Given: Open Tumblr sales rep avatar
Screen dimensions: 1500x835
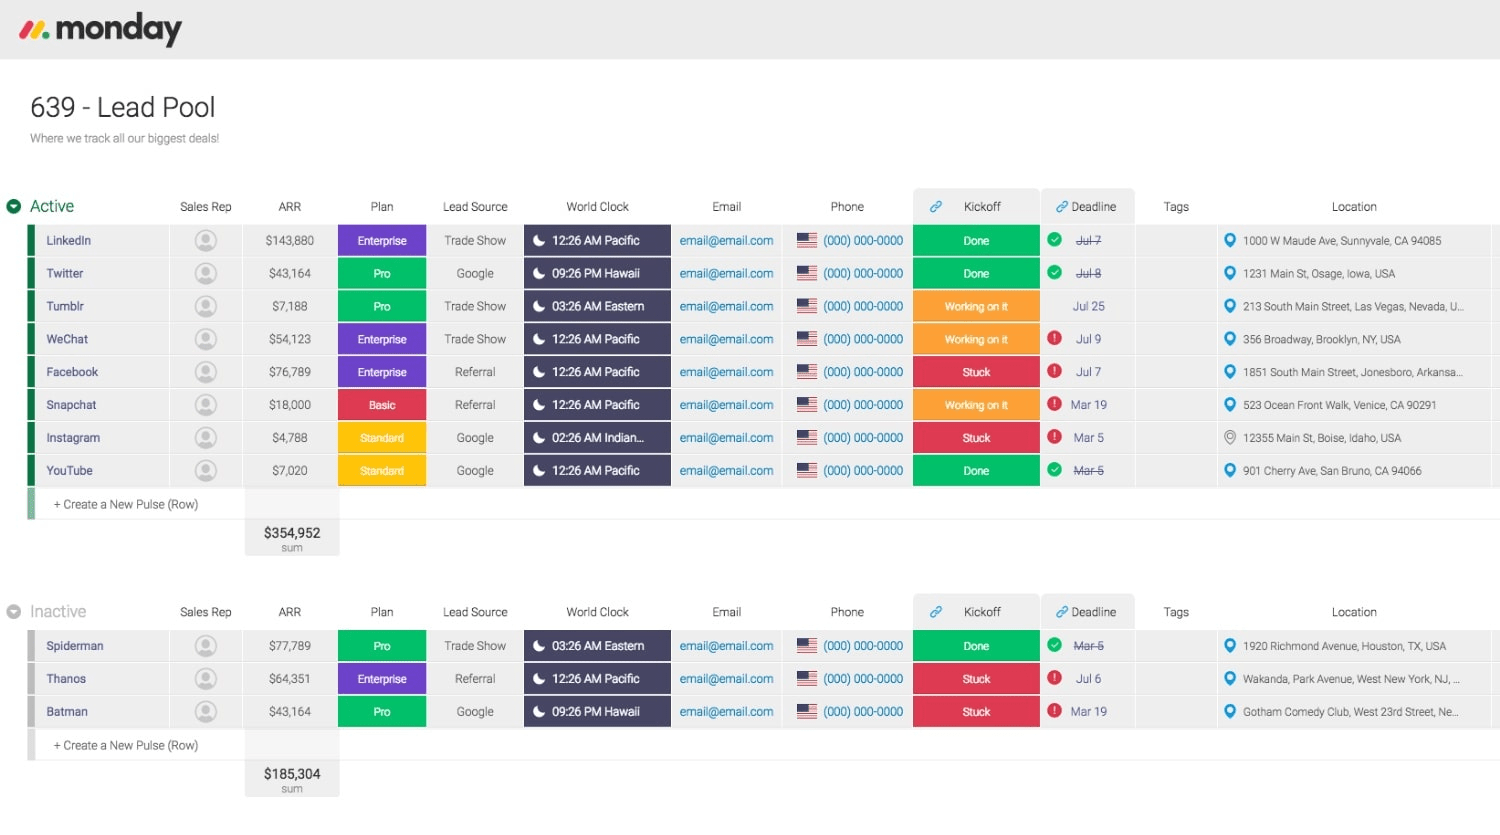Looking at the screenshot, I should point(206,306).
